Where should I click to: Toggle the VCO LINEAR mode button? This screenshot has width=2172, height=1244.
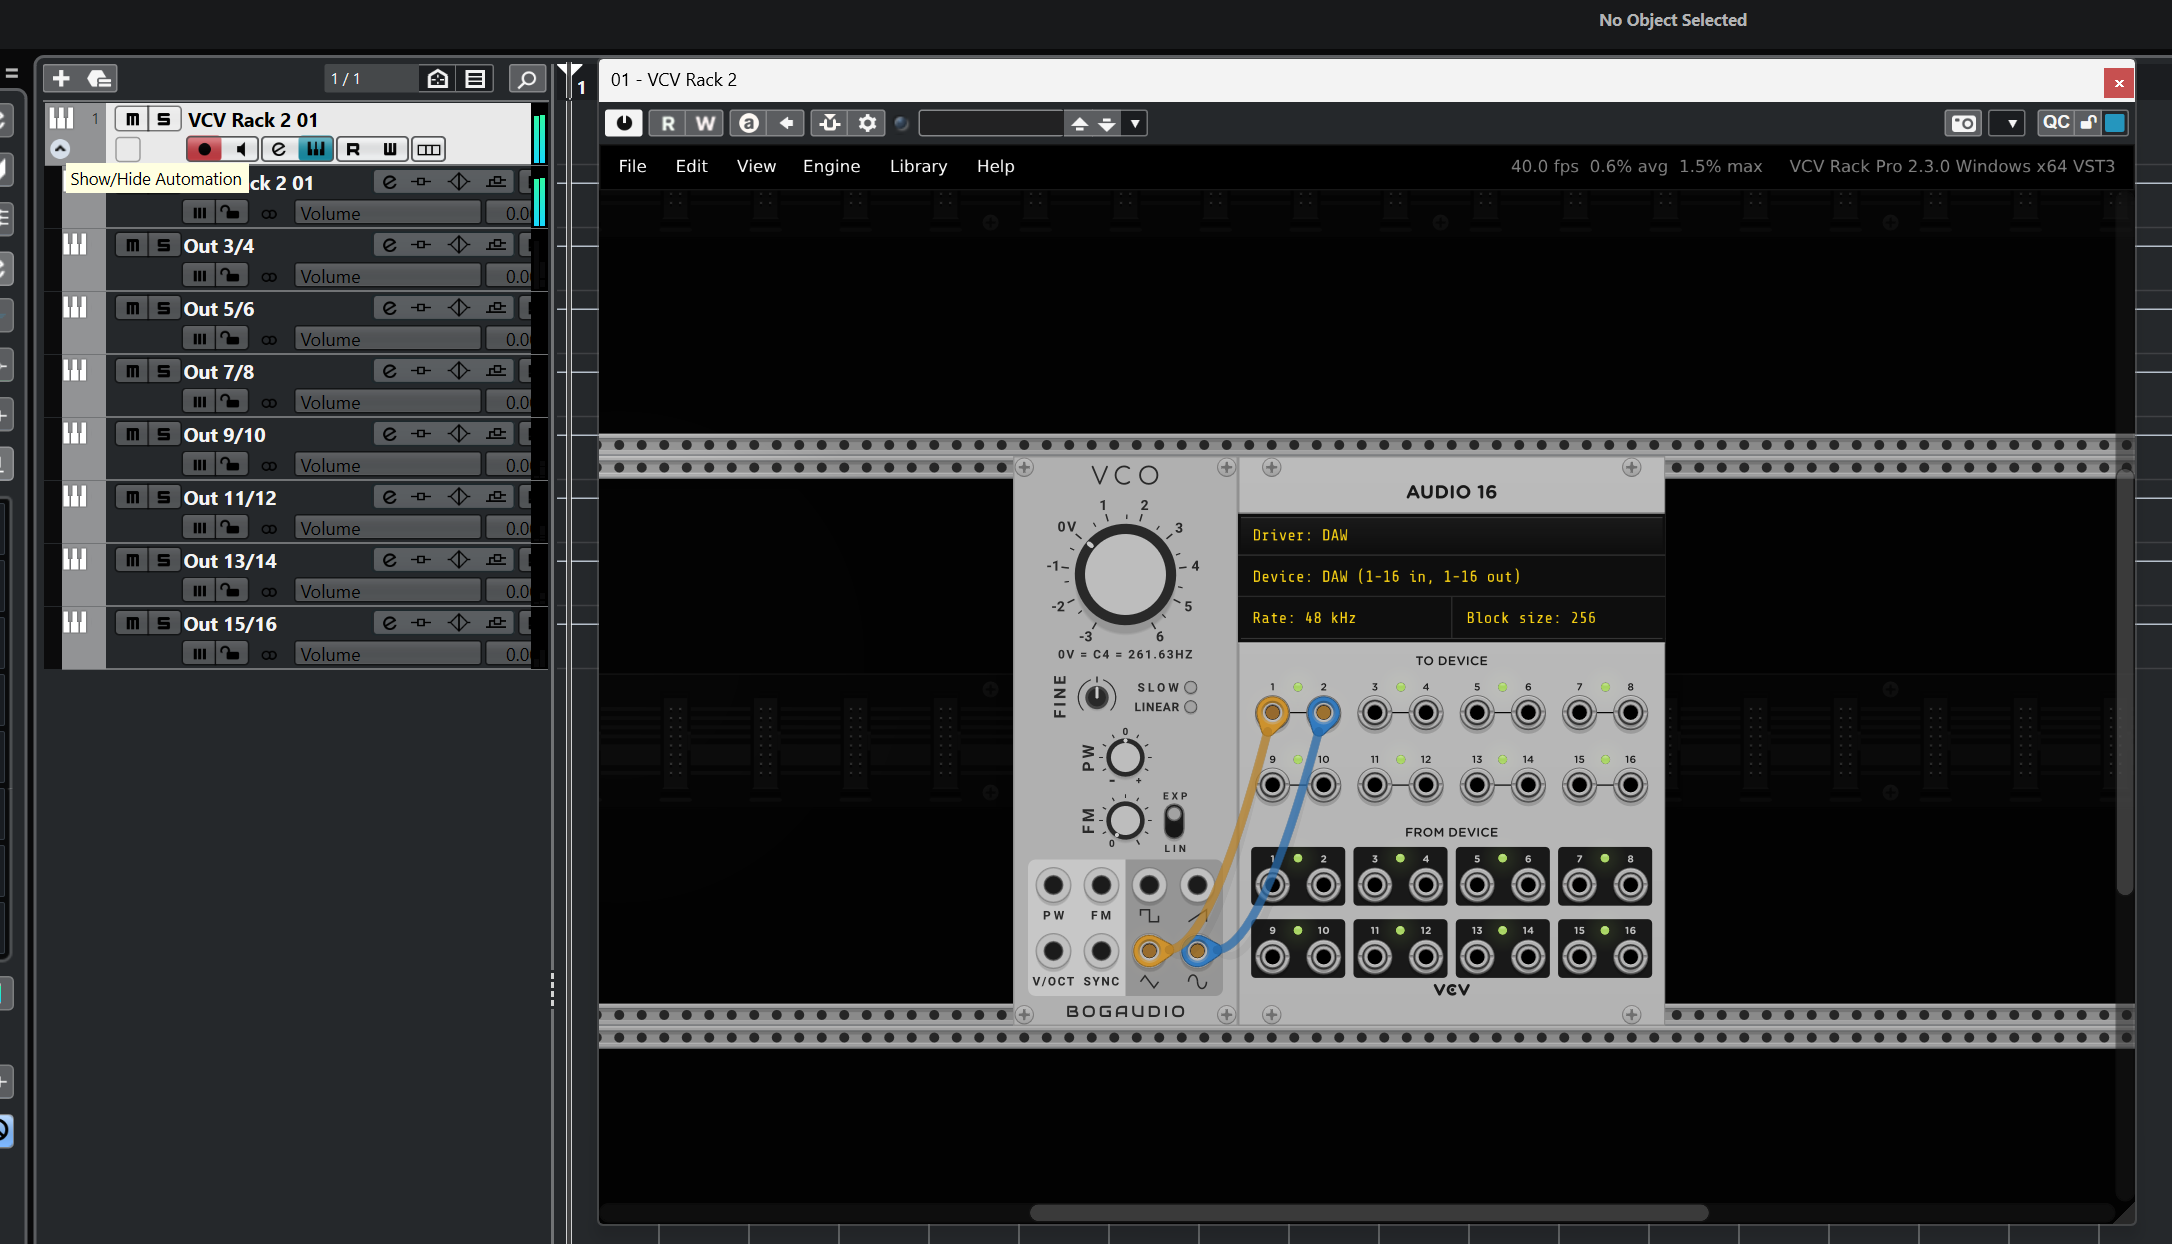point(1190,707)
